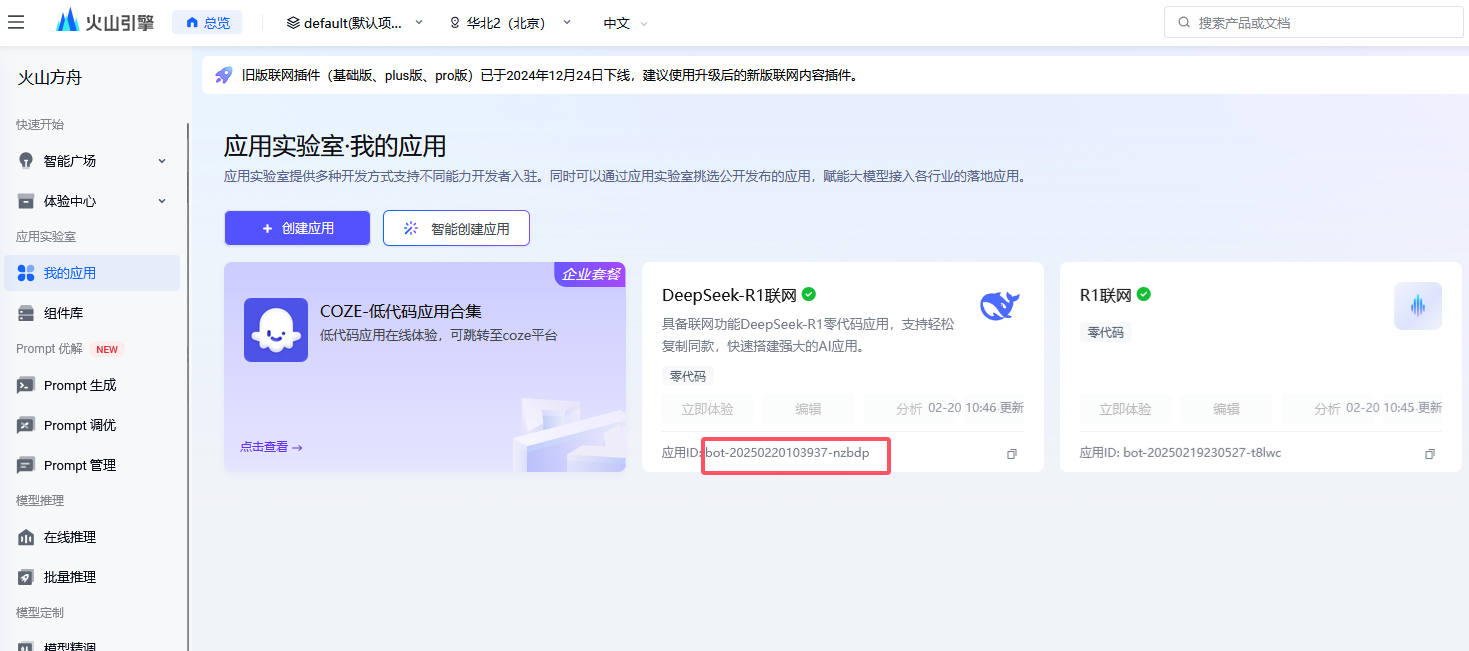This screenshot has height=651, width=1469.
Task: Click the rocket icon in the announcement banner
Action: point(222,74)
